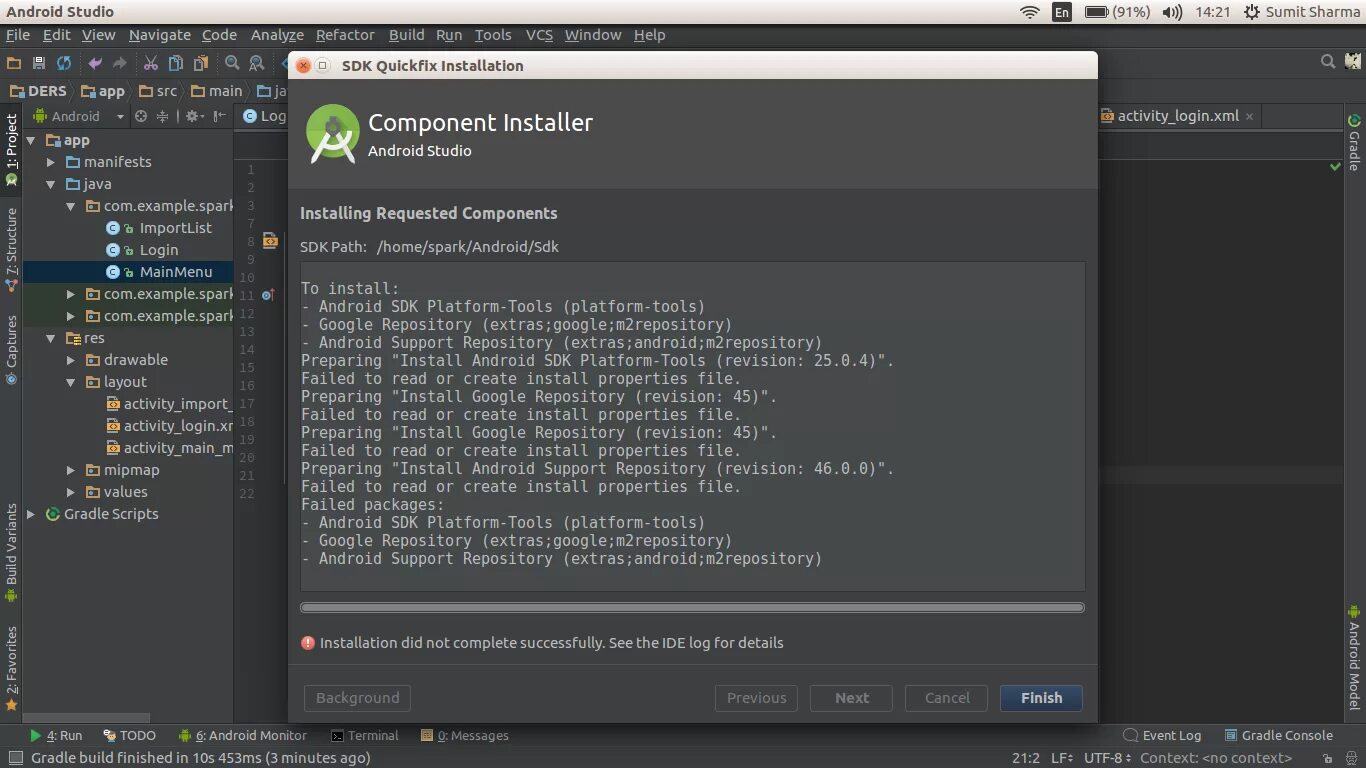Open the Wi-Fi indicator in system tray
This screenshot has width=1366, height=768.
click(x=1029, y=12)
